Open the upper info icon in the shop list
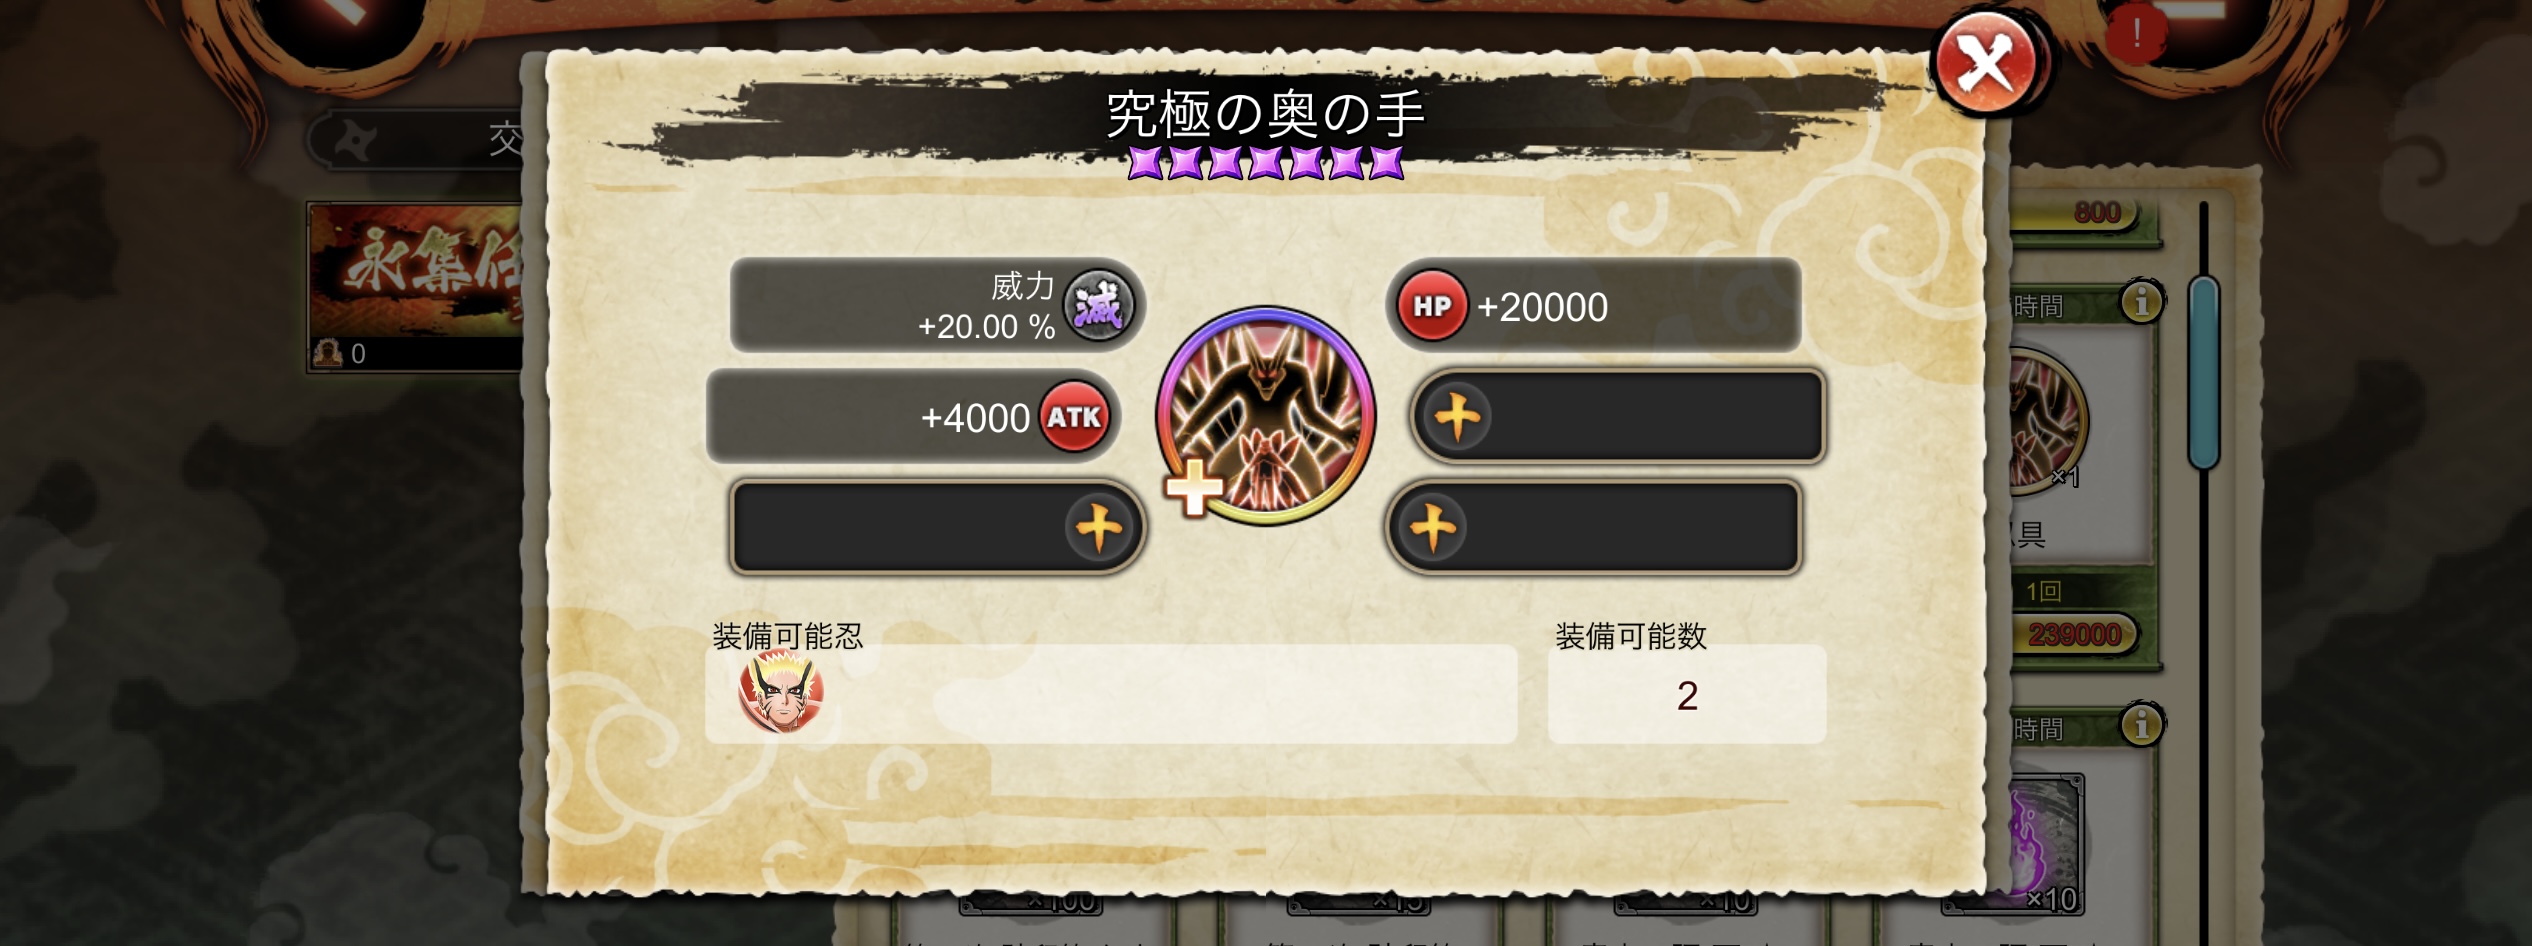Screen dimensions: 2532x946 tap(2142, 302)
